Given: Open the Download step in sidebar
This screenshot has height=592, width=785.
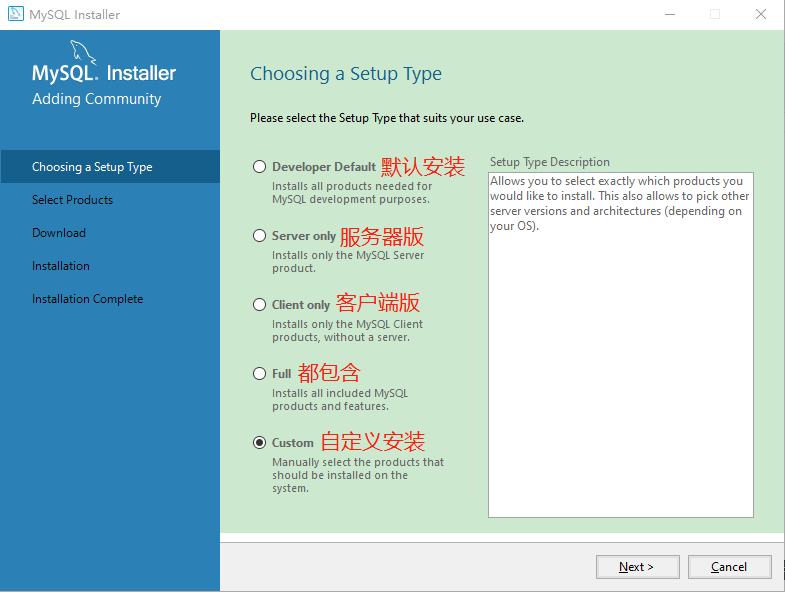Looking at the screenshot, I should coord(59,232).
